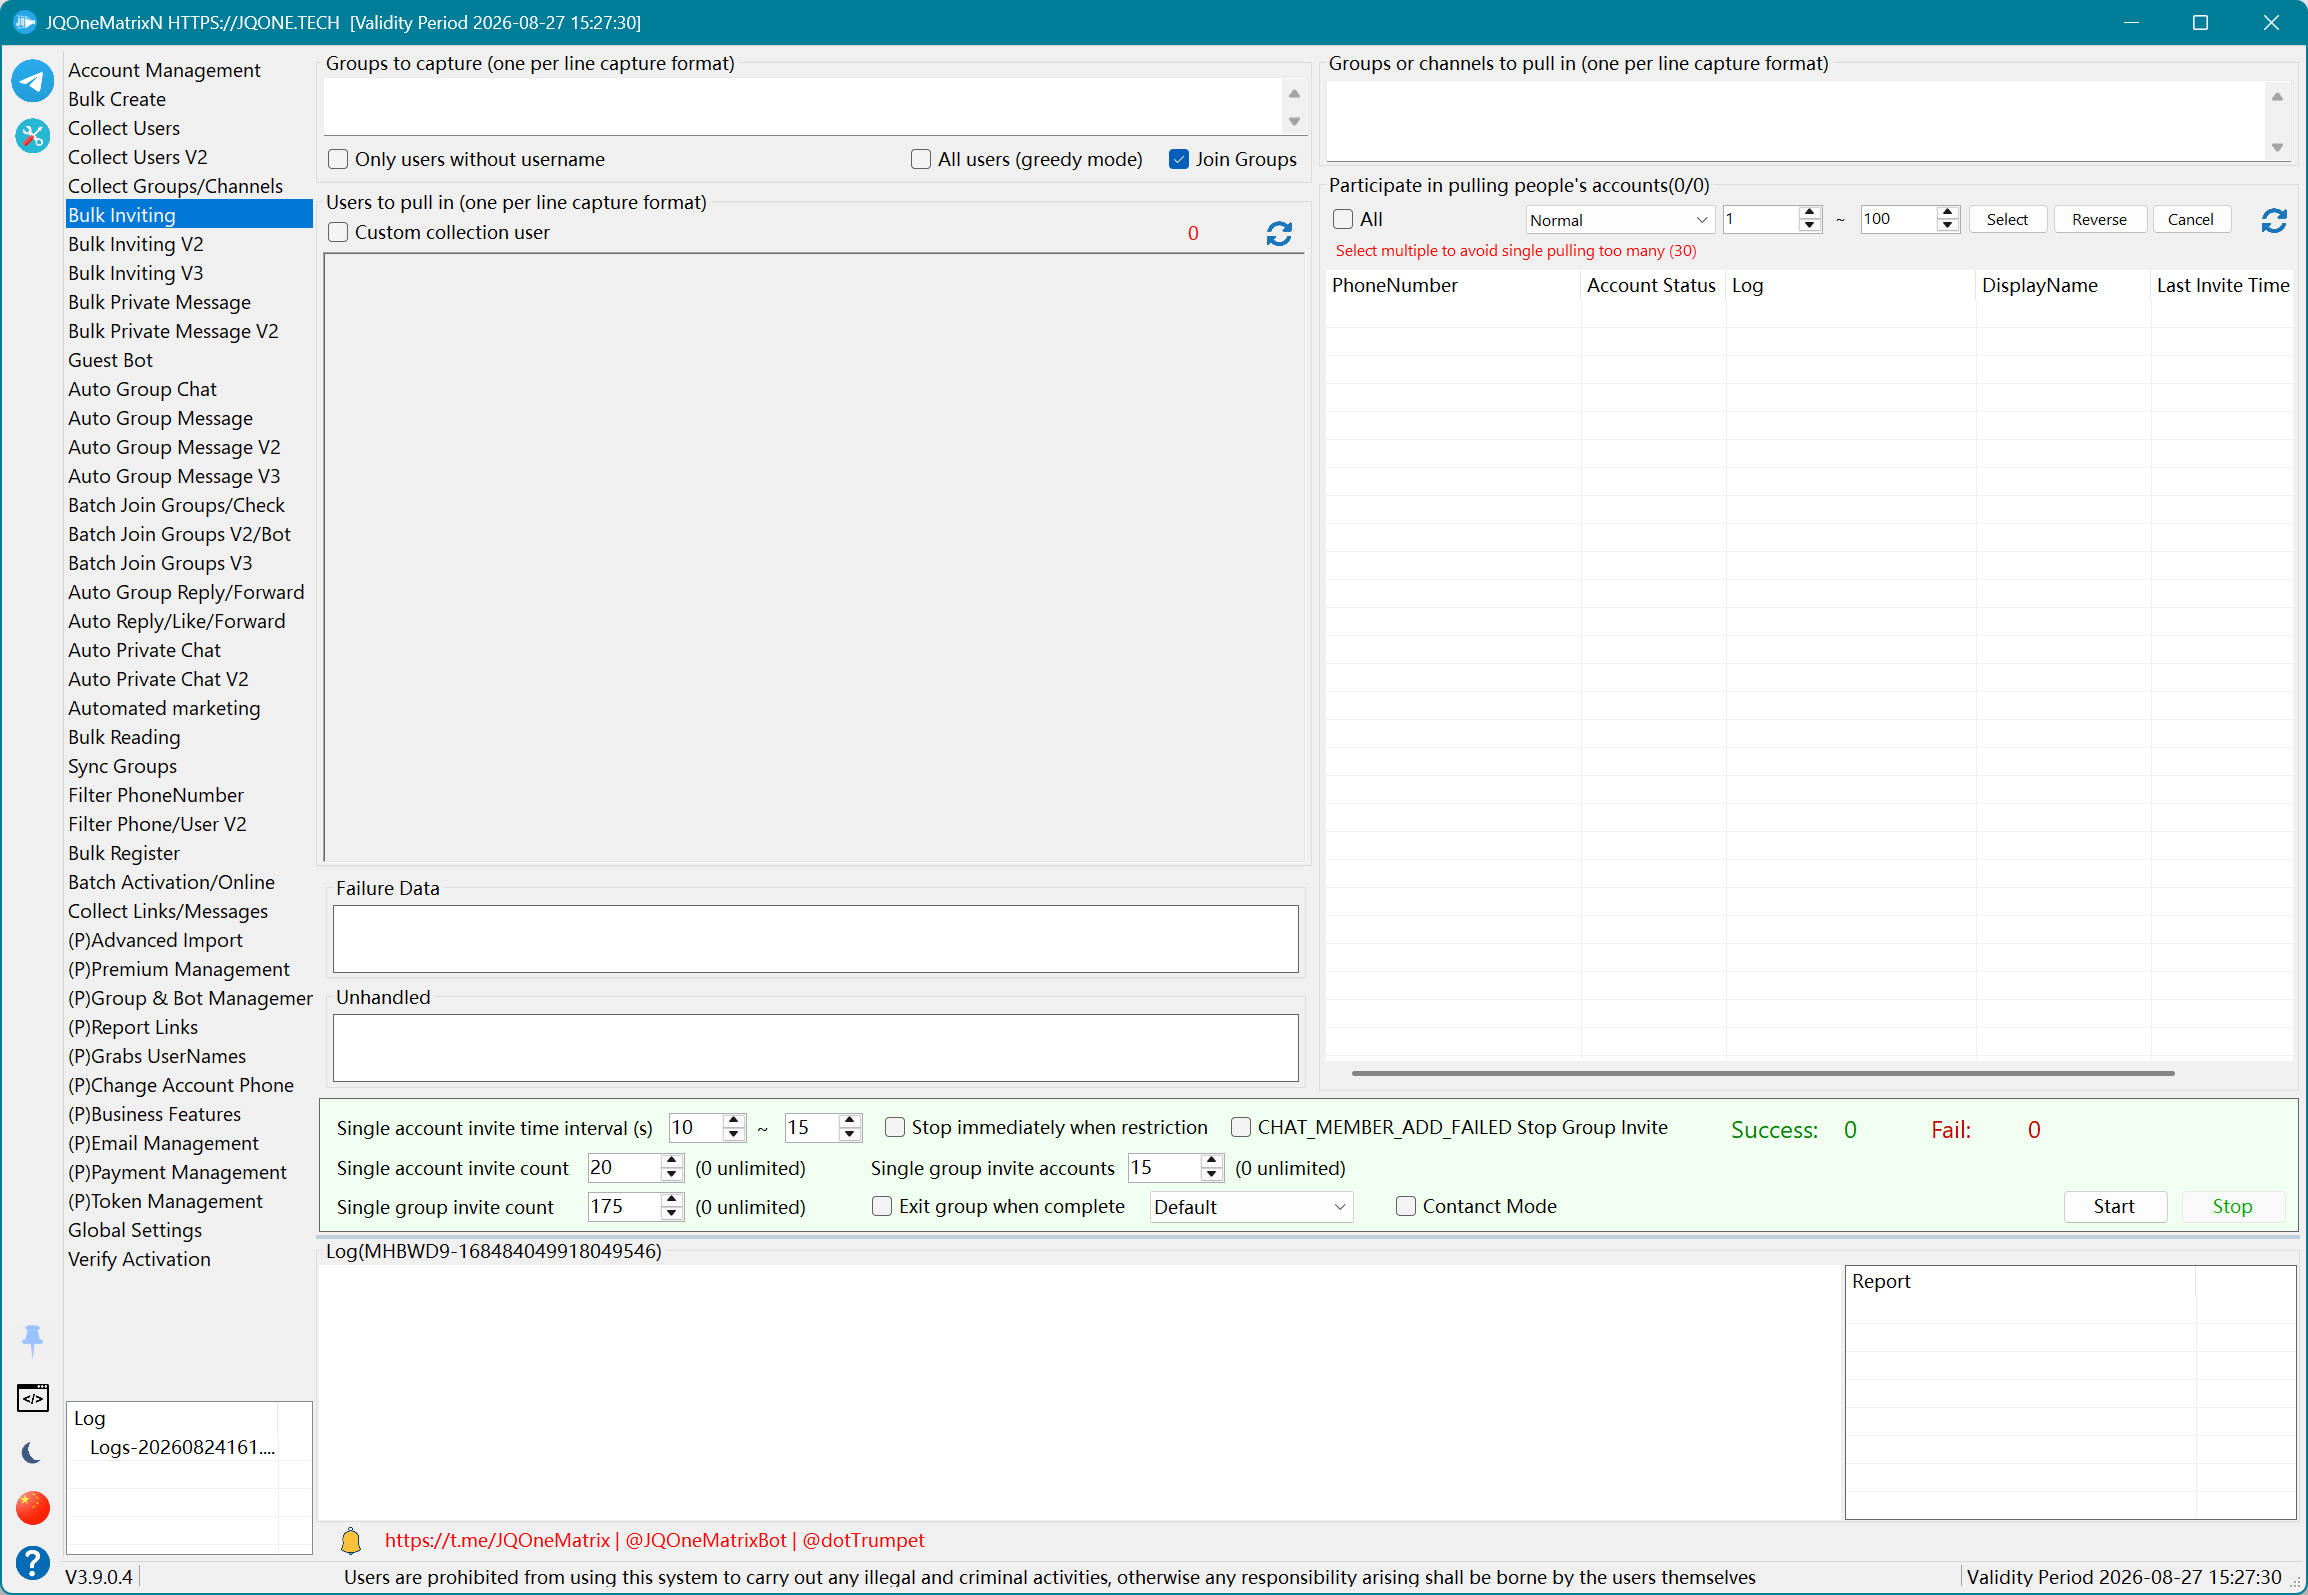Viewport: 2308px width, 1595px height.
Task: Switch language with the China flag icon
Action: (x=32, y=1507)
